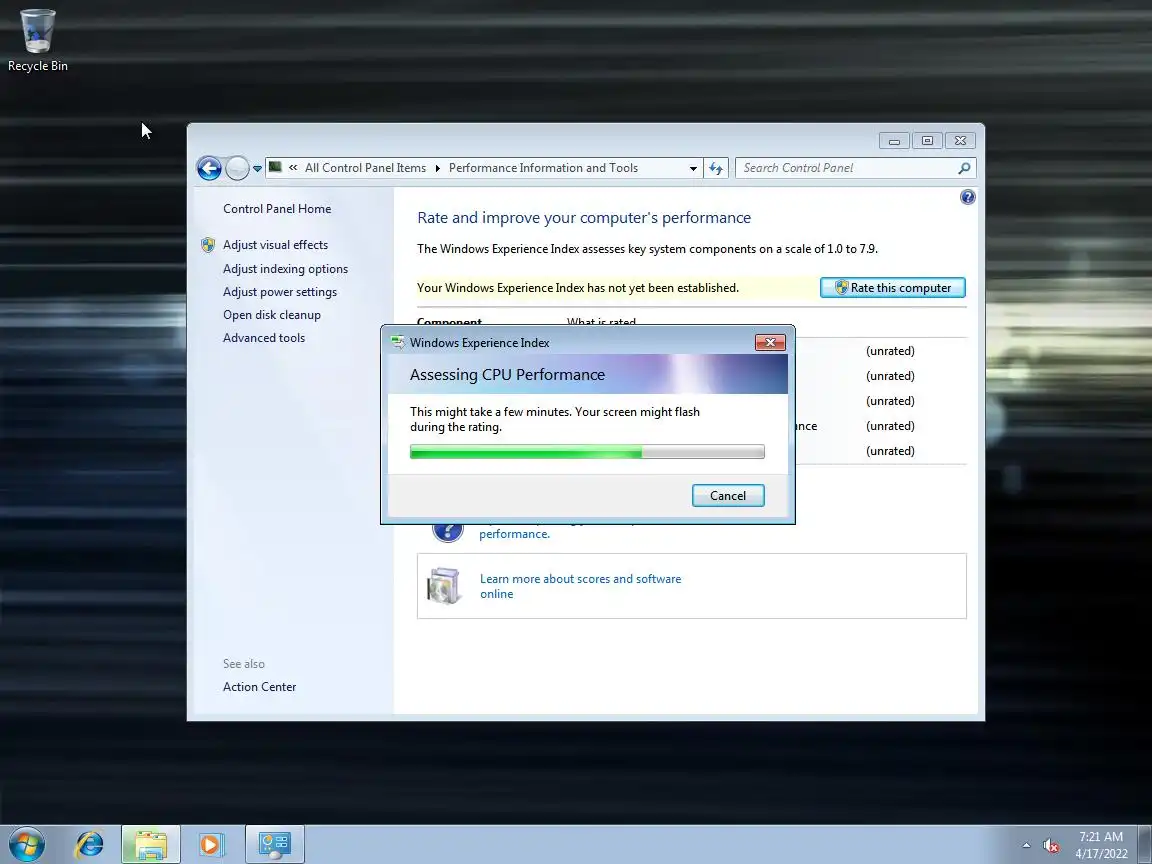Click the address bar refresh button
The width and height of the screenshot is (1152, 864).
tap(716, 168)
